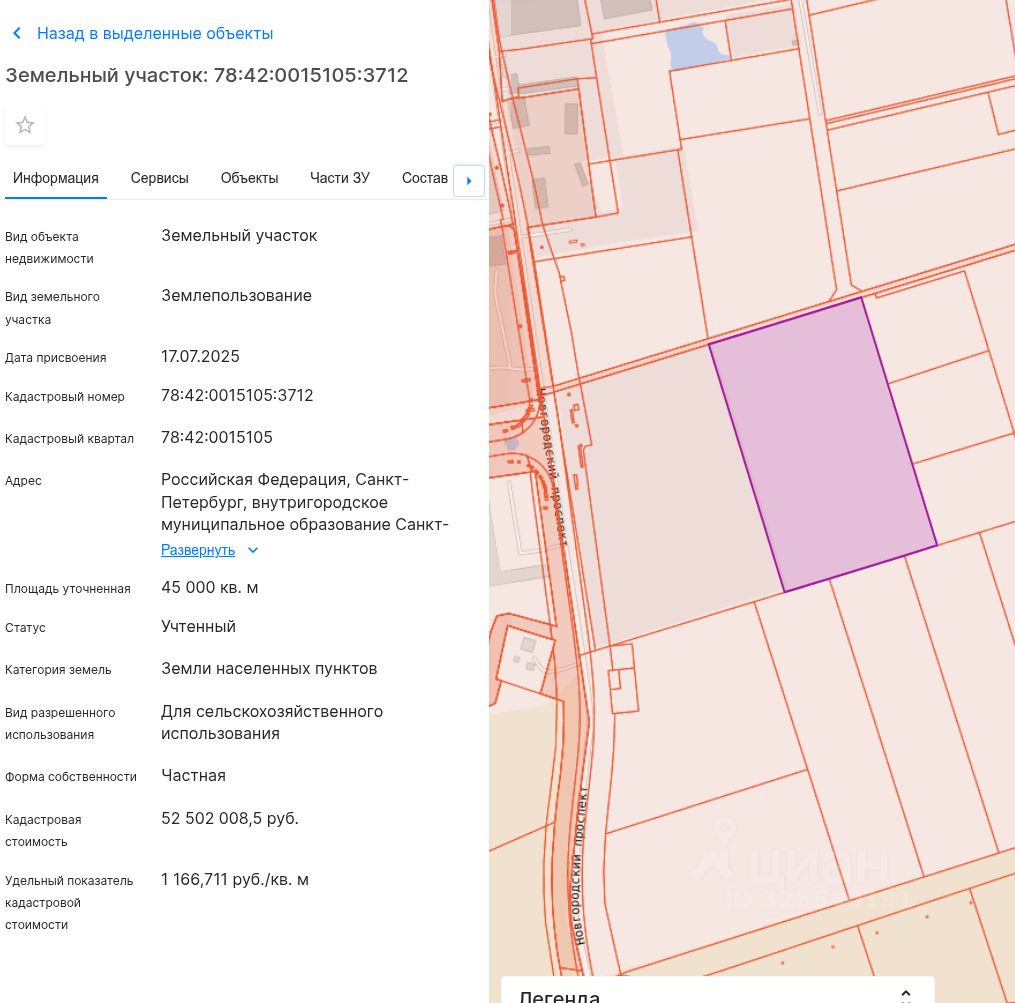This screenshot has width=1015, height=1003.
Task: Select the Объекты tab
Action: click(x=249, y=178)
